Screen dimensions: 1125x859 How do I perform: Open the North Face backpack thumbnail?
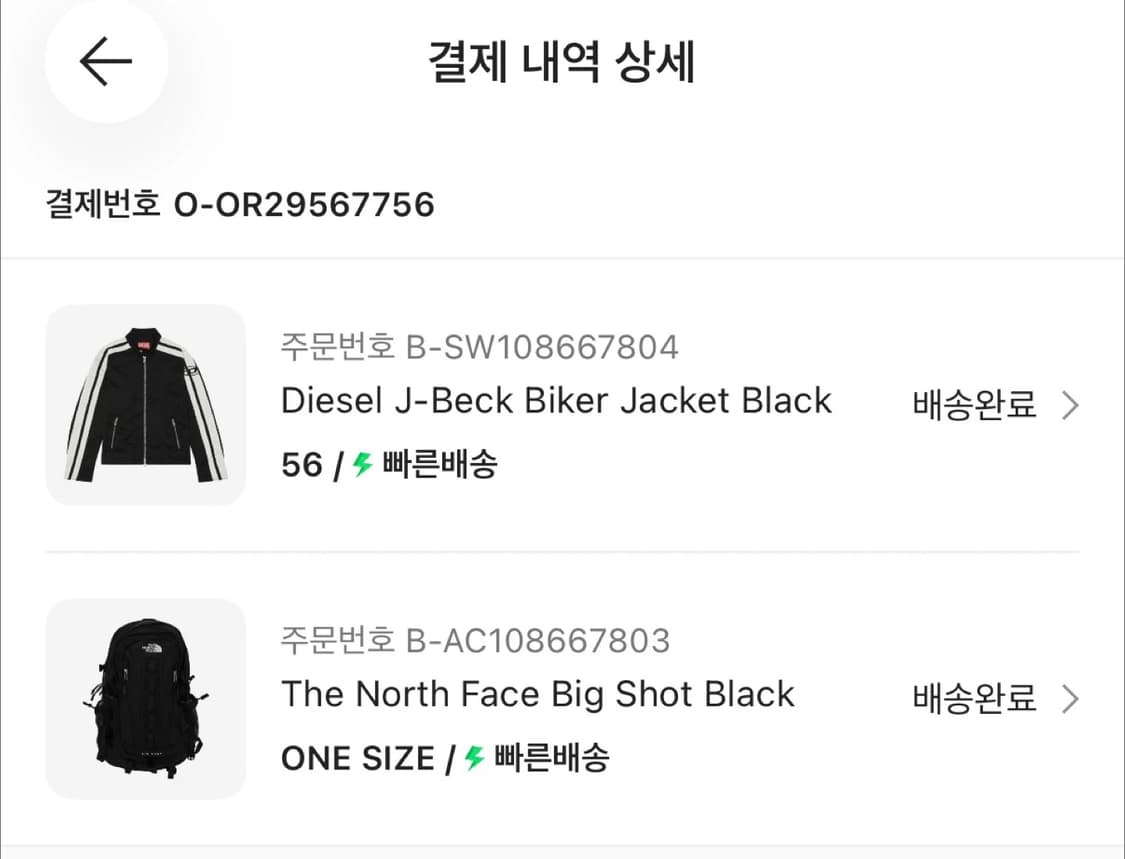[x=146, y=698]
